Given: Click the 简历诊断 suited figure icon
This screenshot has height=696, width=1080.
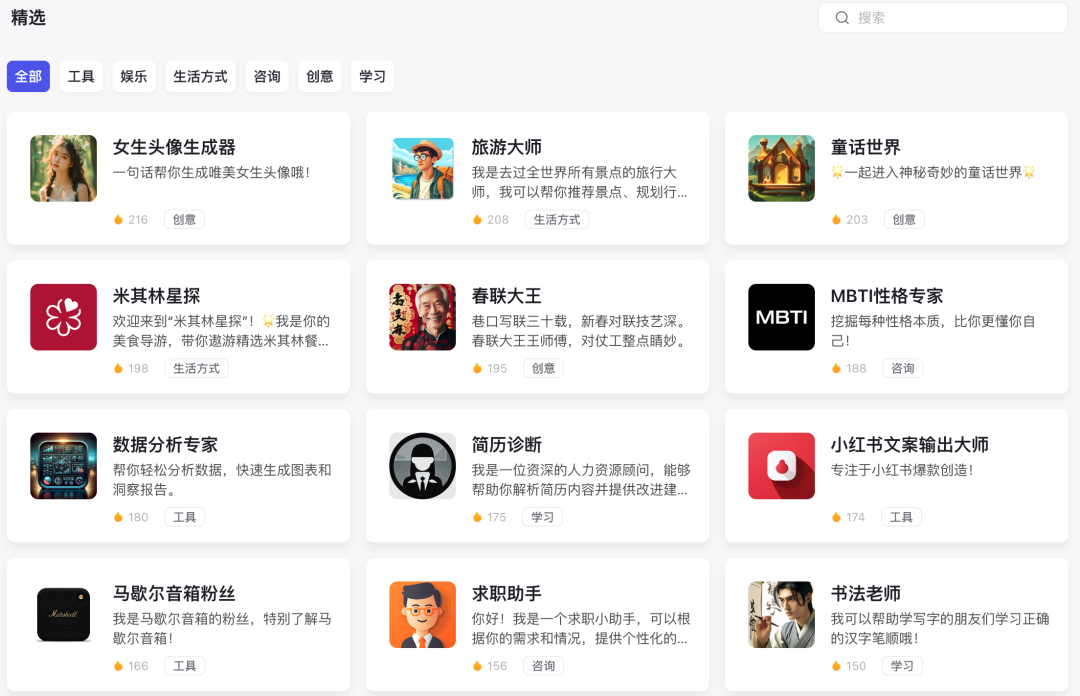Looking at the screenshot, I should click(x=422, y=466).
